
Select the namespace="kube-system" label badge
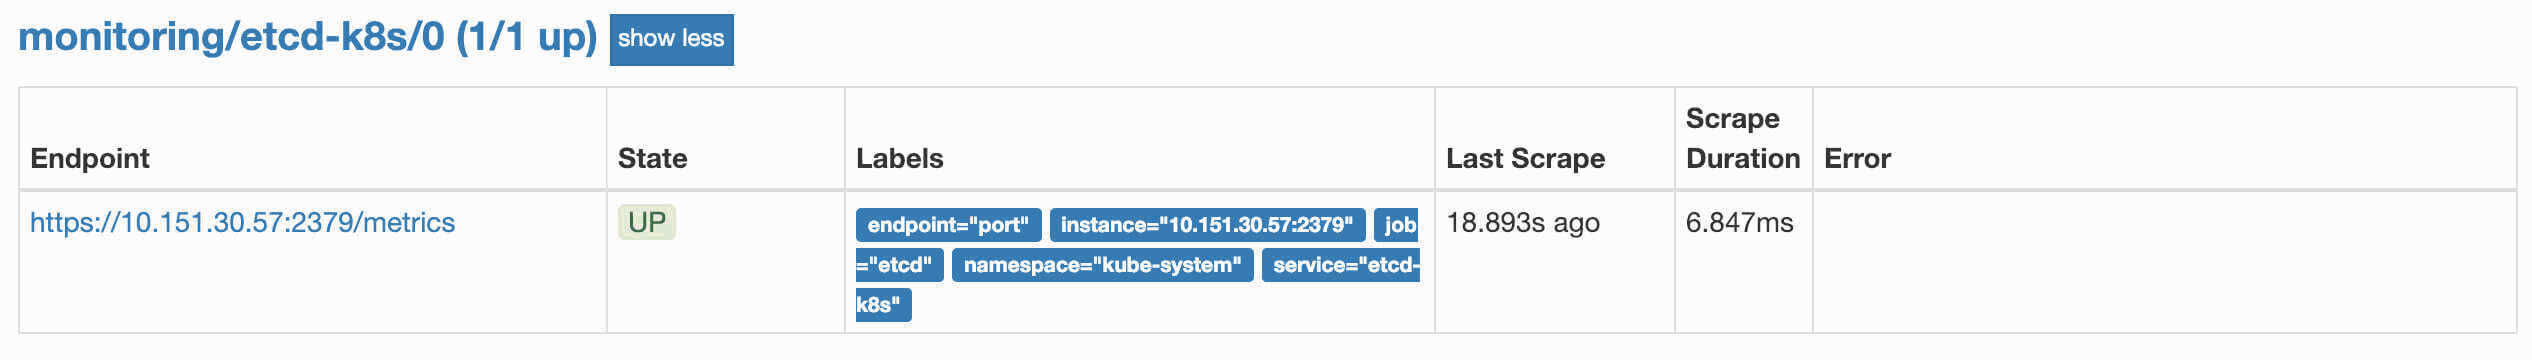coord(1102,265)
